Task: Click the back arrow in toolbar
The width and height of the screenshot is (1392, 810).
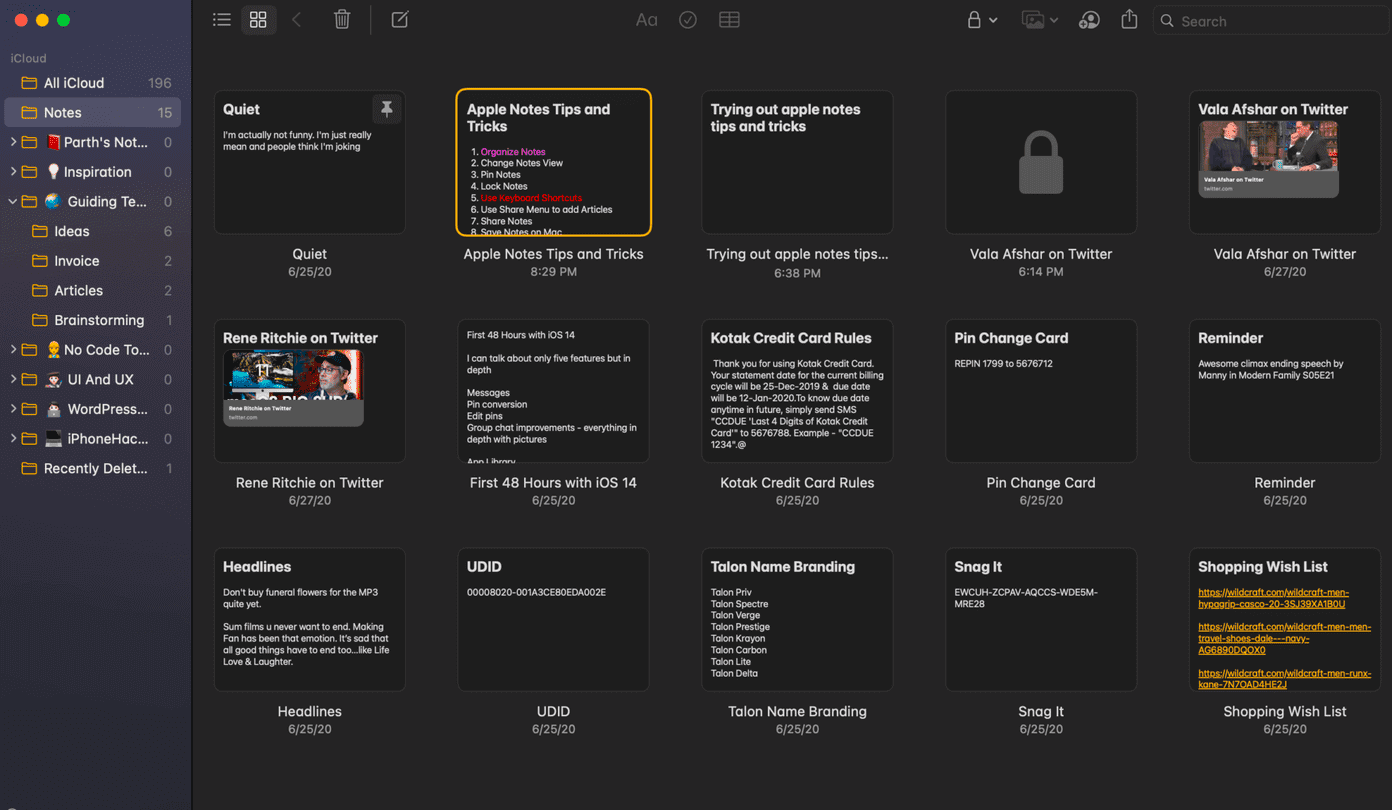Action: [297, 20]
